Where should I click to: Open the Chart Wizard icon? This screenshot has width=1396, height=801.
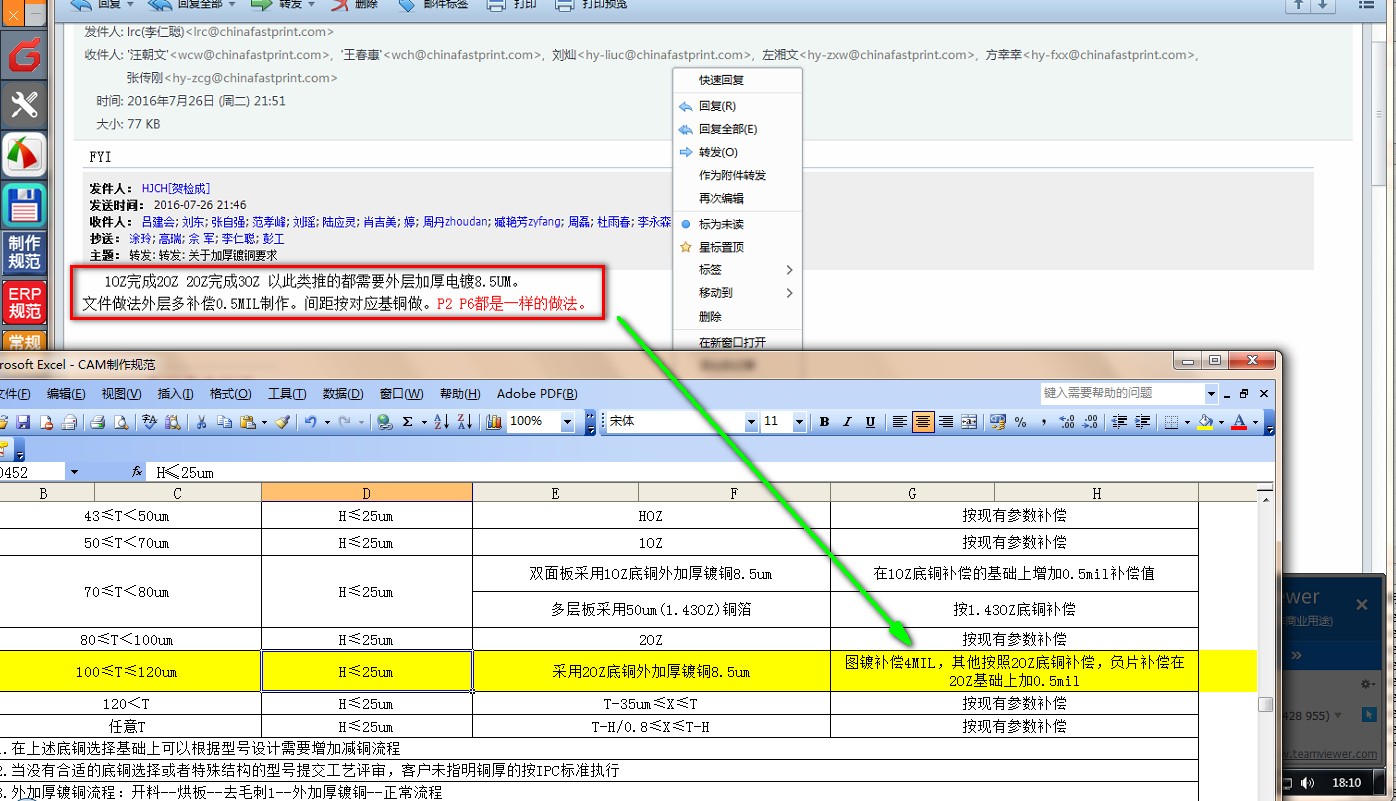coord(494,422)
